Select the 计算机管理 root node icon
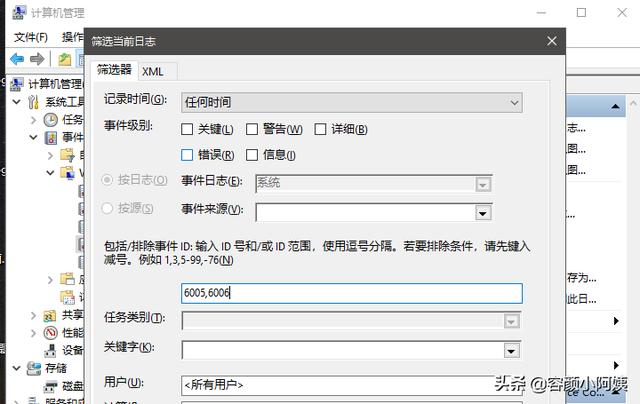640x404 pixels. [x=17, y=84]
